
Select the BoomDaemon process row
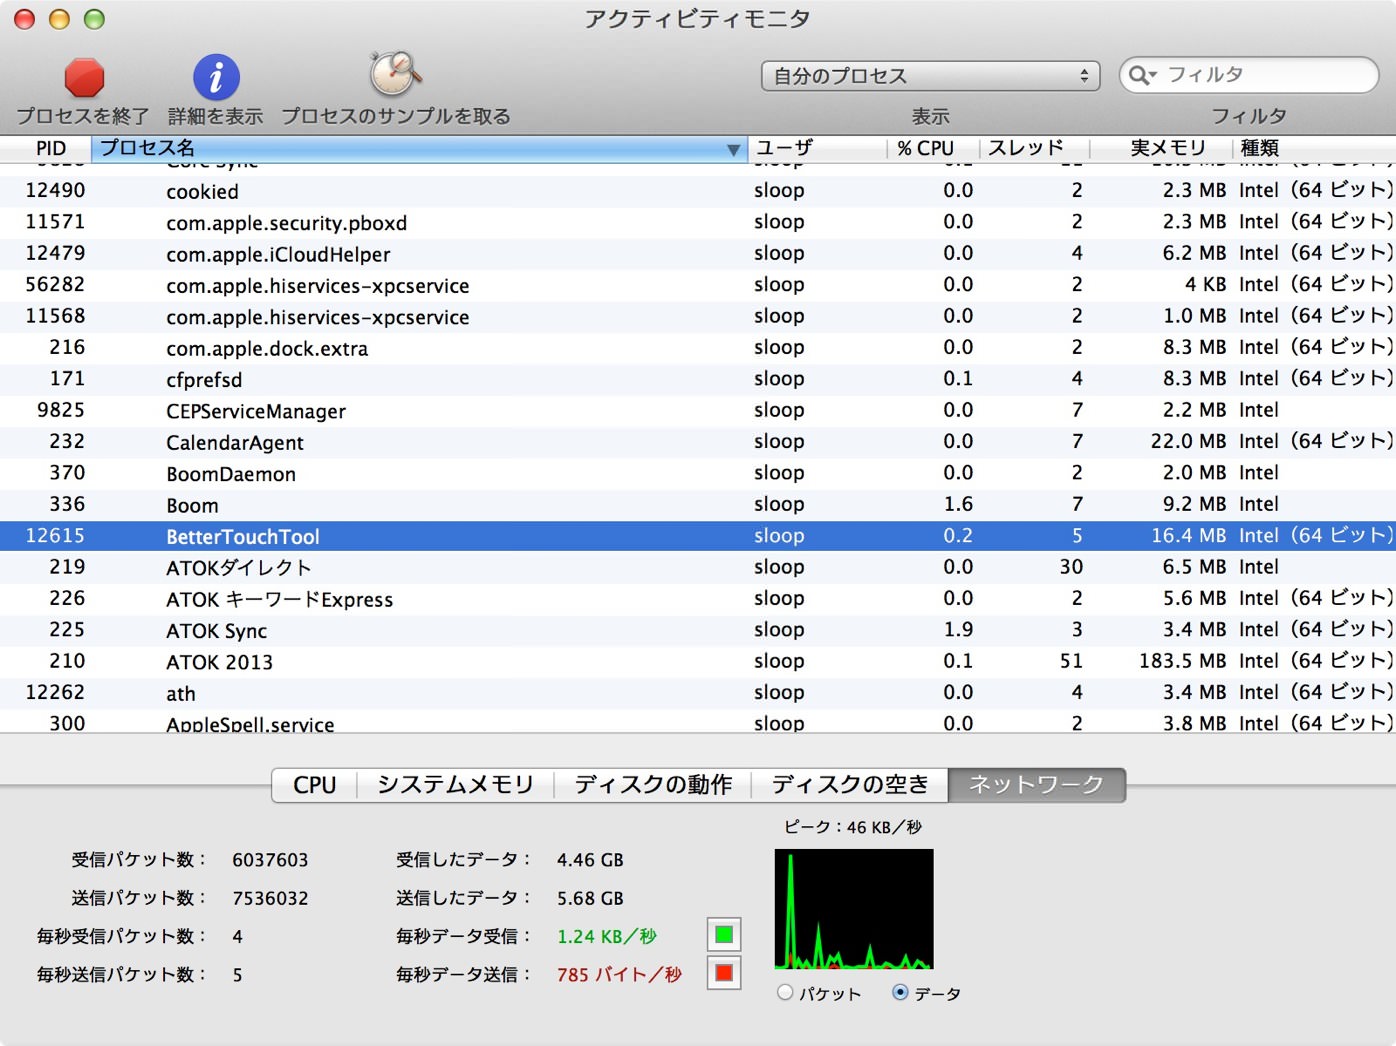tap(698, 473)
